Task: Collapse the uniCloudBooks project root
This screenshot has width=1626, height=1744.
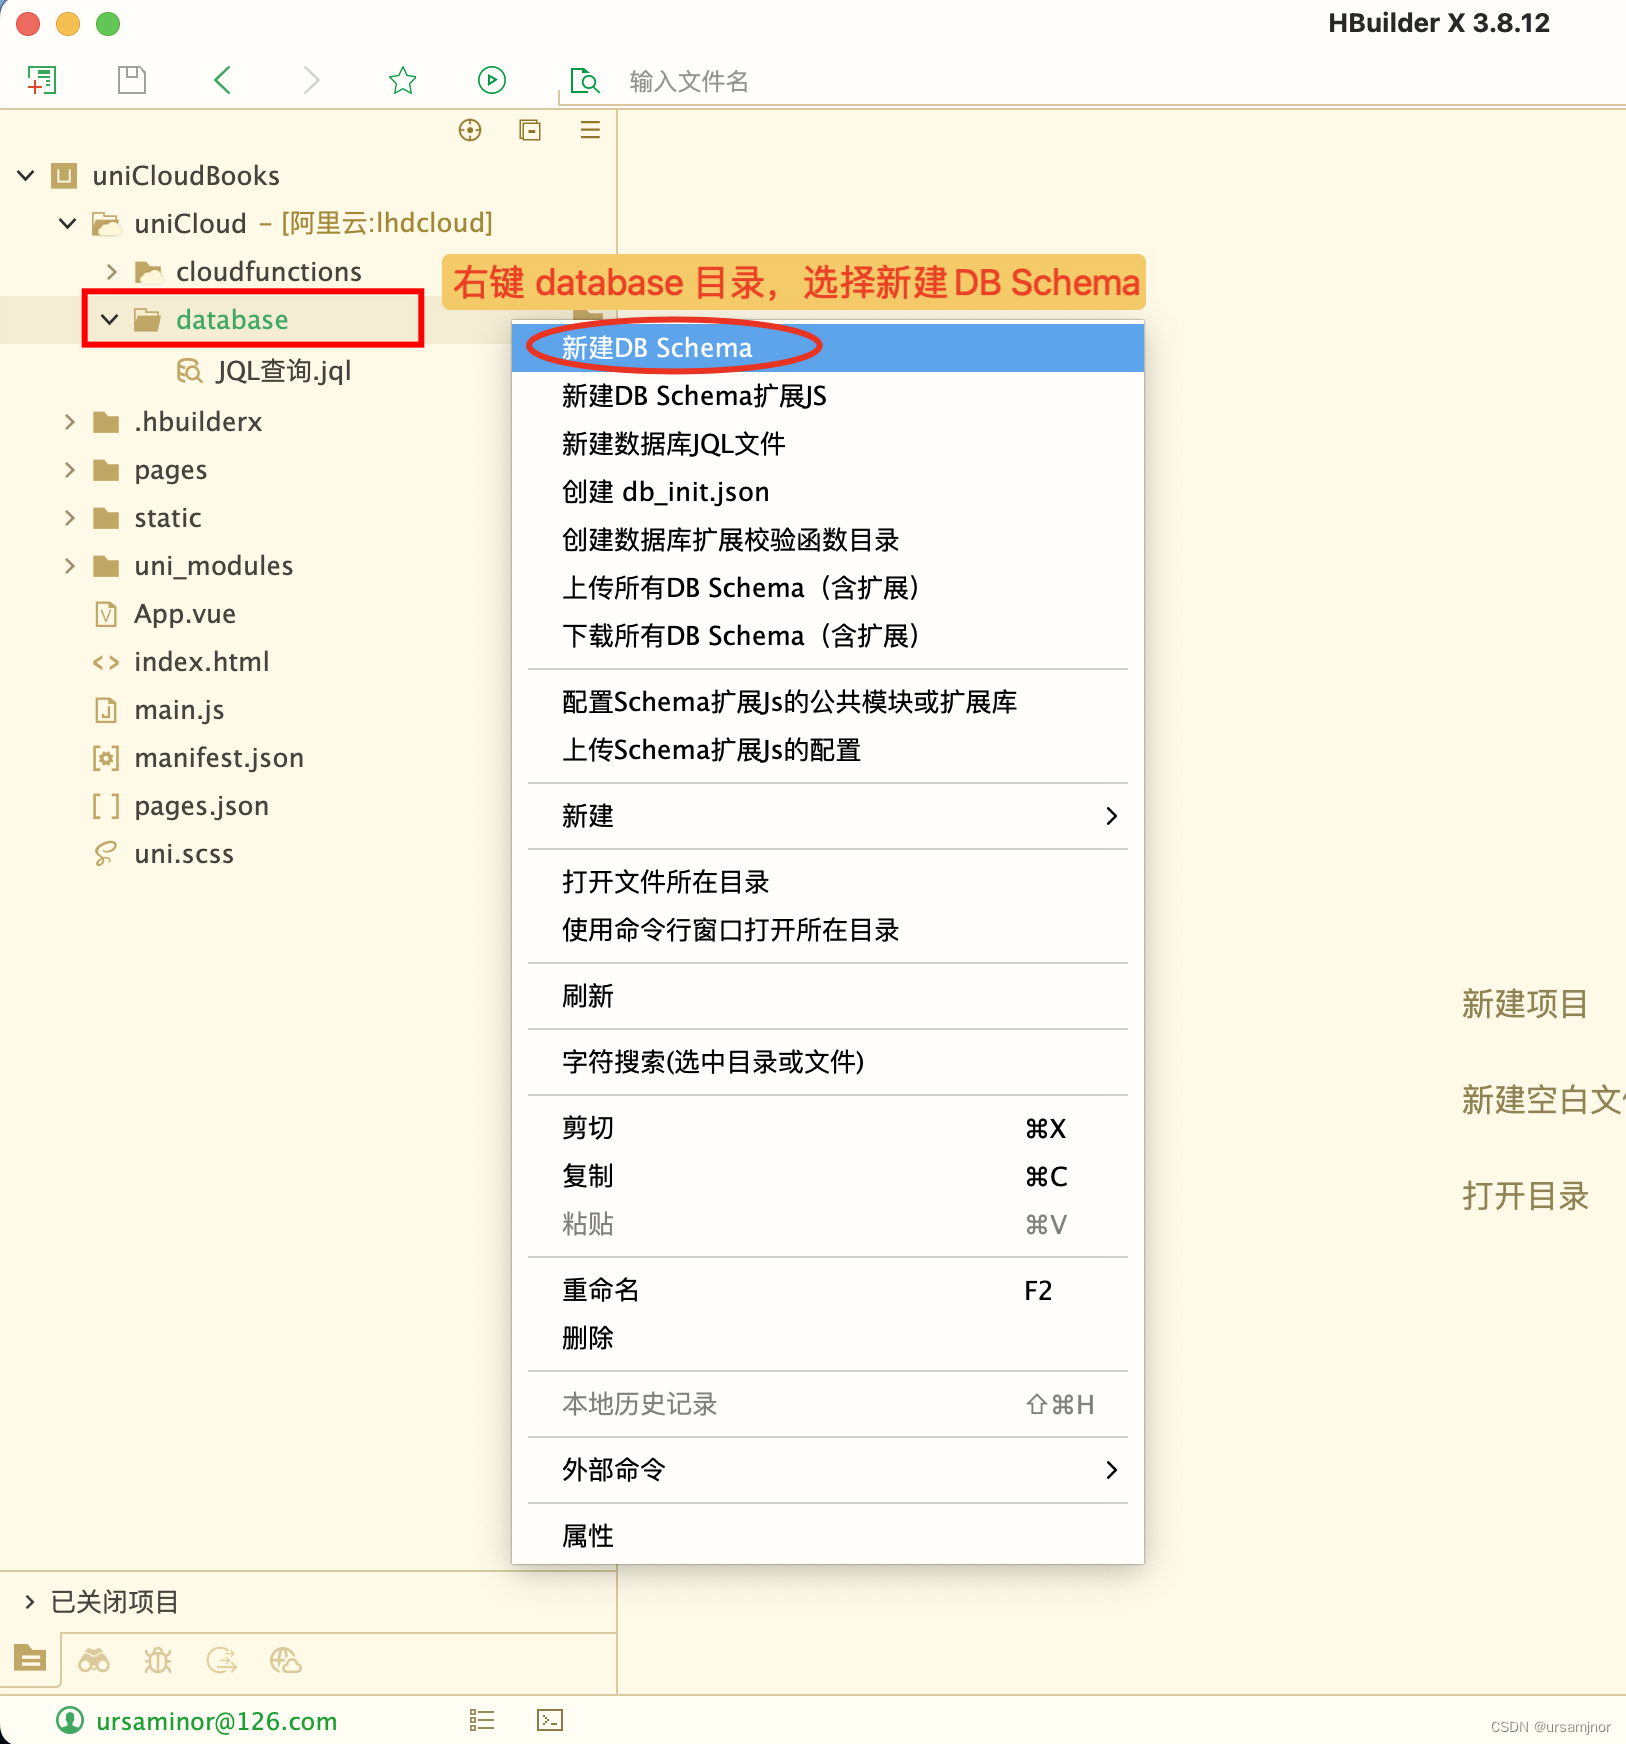Action: pos(26,176)
